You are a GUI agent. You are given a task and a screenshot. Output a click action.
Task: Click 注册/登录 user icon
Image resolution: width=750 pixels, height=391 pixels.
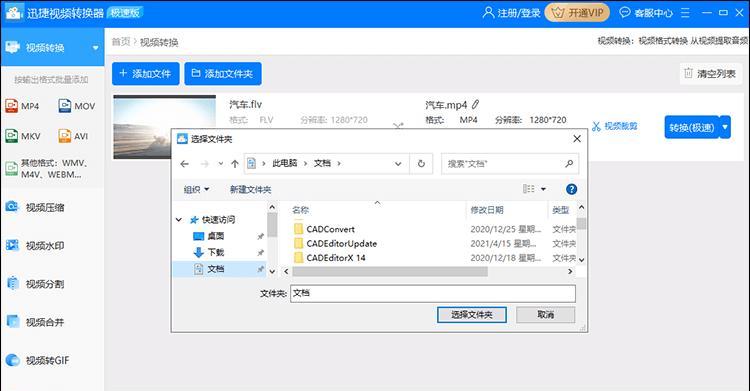click(488, 12)
